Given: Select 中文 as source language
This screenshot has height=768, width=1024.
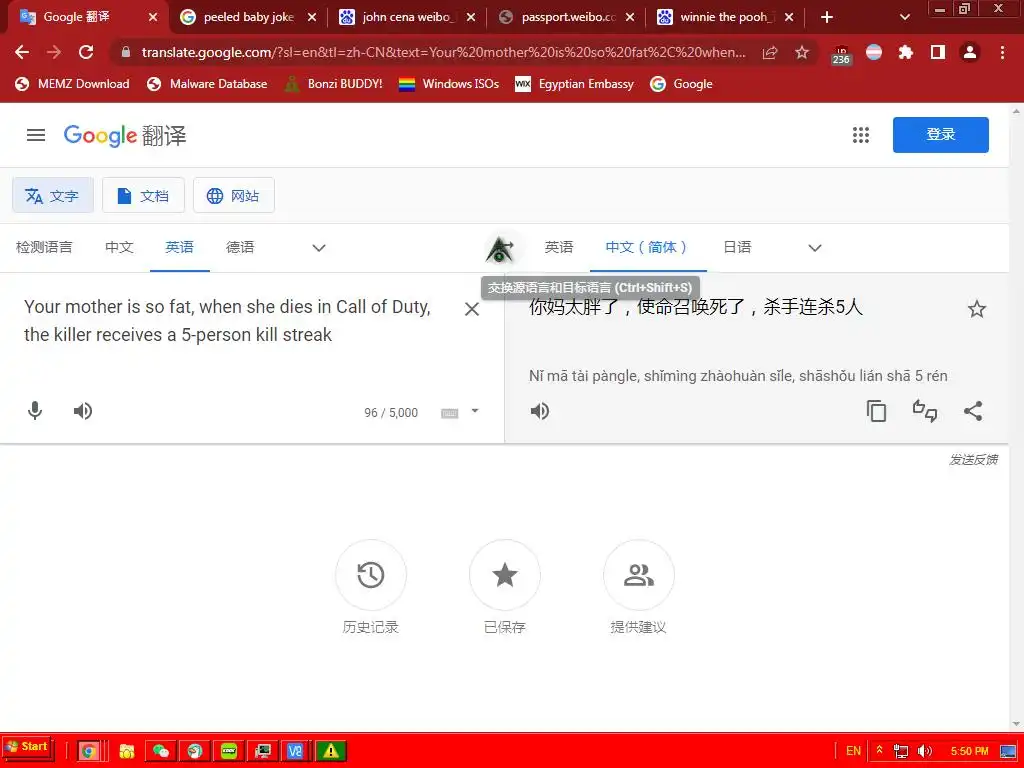Looking at the screenshot, I should [120, 248].
